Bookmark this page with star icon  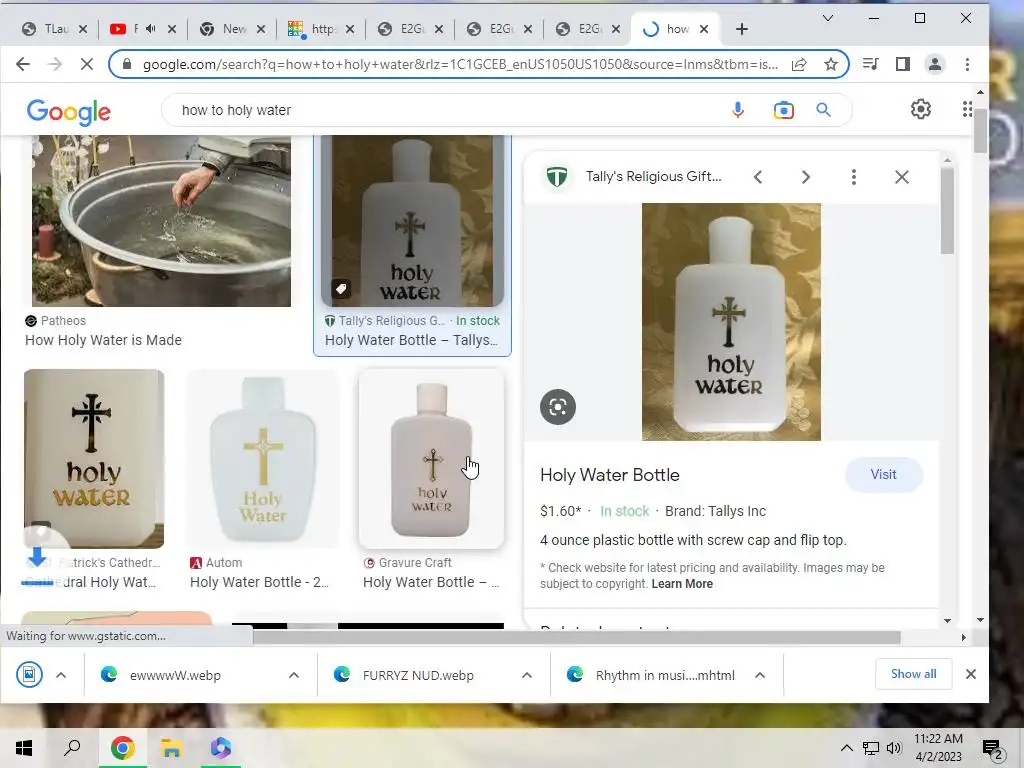[x=830, y=64]
